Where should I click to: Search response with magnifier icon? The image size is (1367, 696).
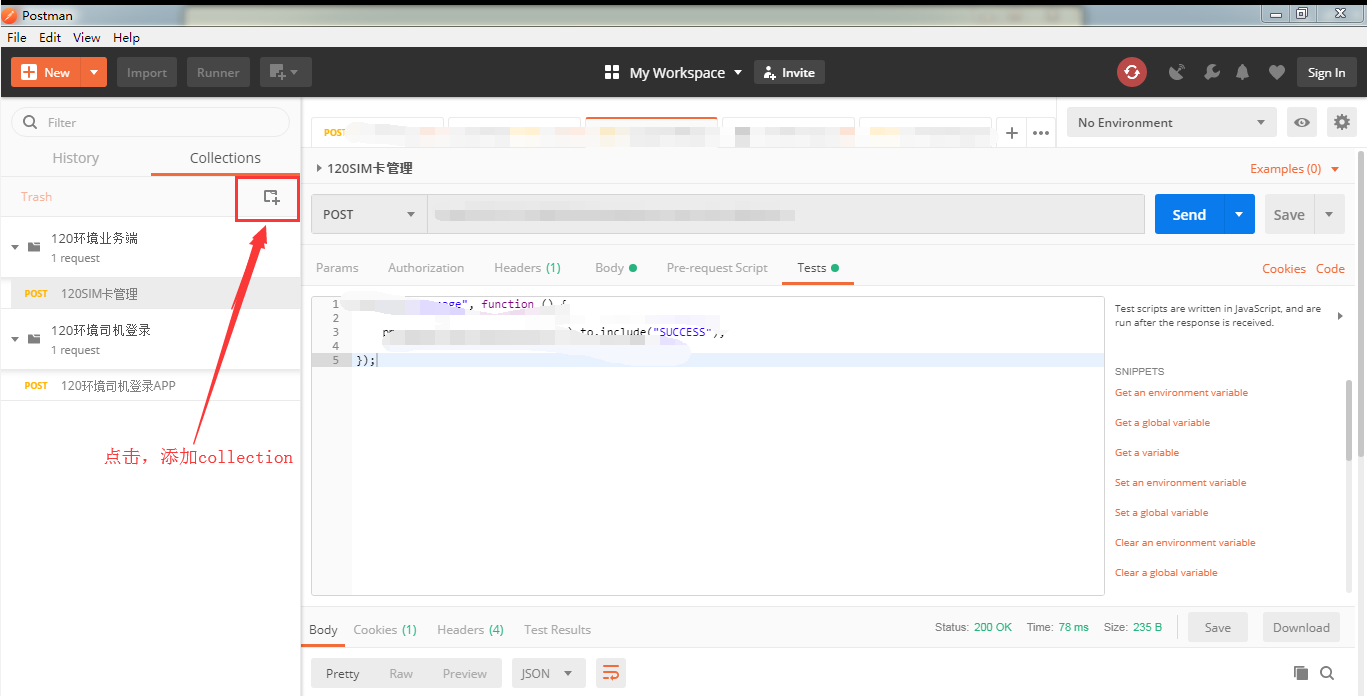click(1327, 673)
